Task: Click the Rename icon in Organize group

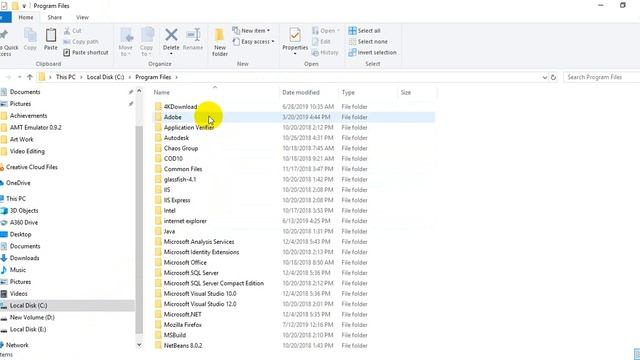Action: [x=193, y=35]
